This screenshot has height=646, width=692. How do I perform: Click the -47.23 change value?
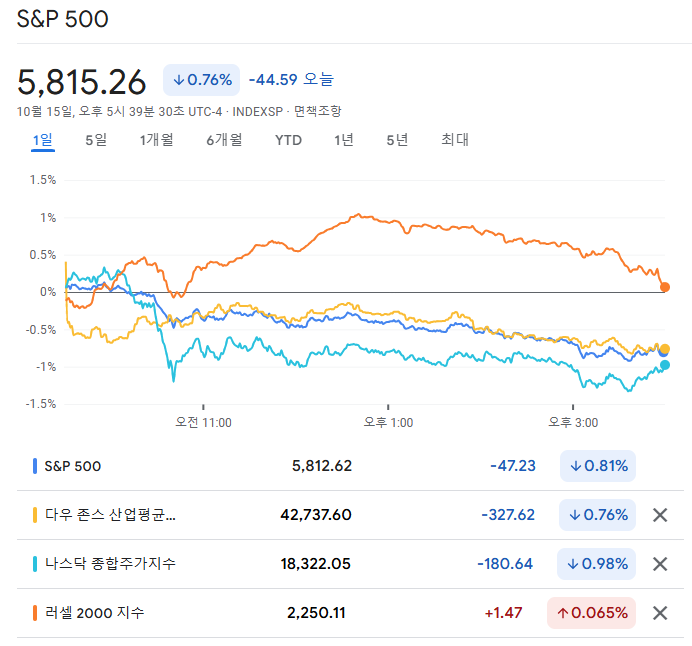(513, 466)
